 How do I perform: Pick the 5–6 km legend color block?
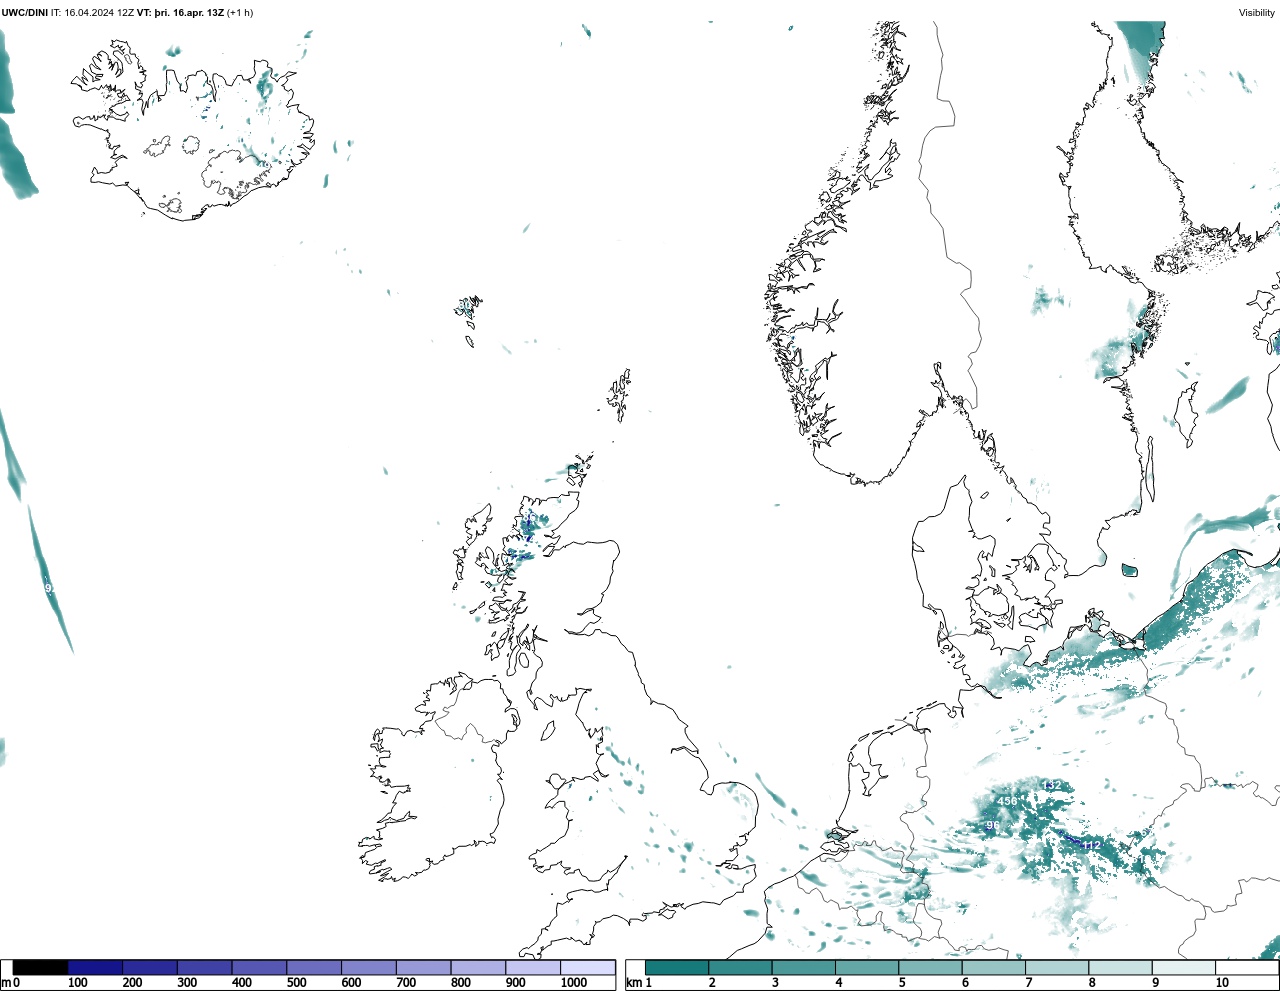[x=930, y=967]
